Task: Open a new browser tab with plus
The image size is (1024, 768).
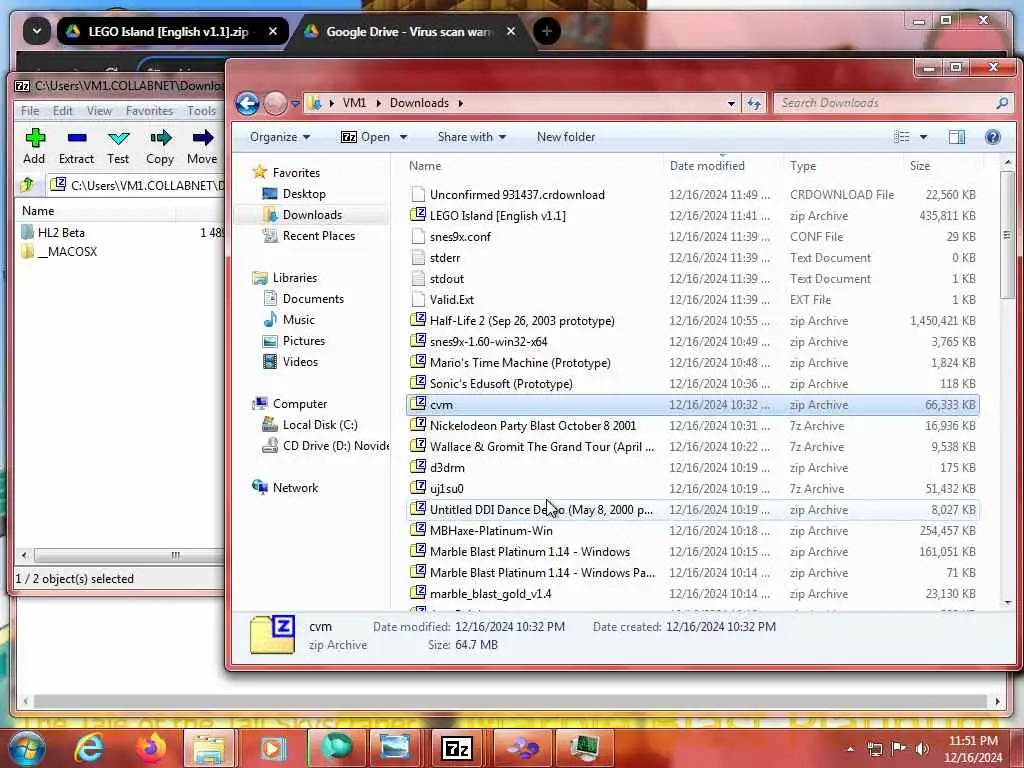Action: point(547,31)
